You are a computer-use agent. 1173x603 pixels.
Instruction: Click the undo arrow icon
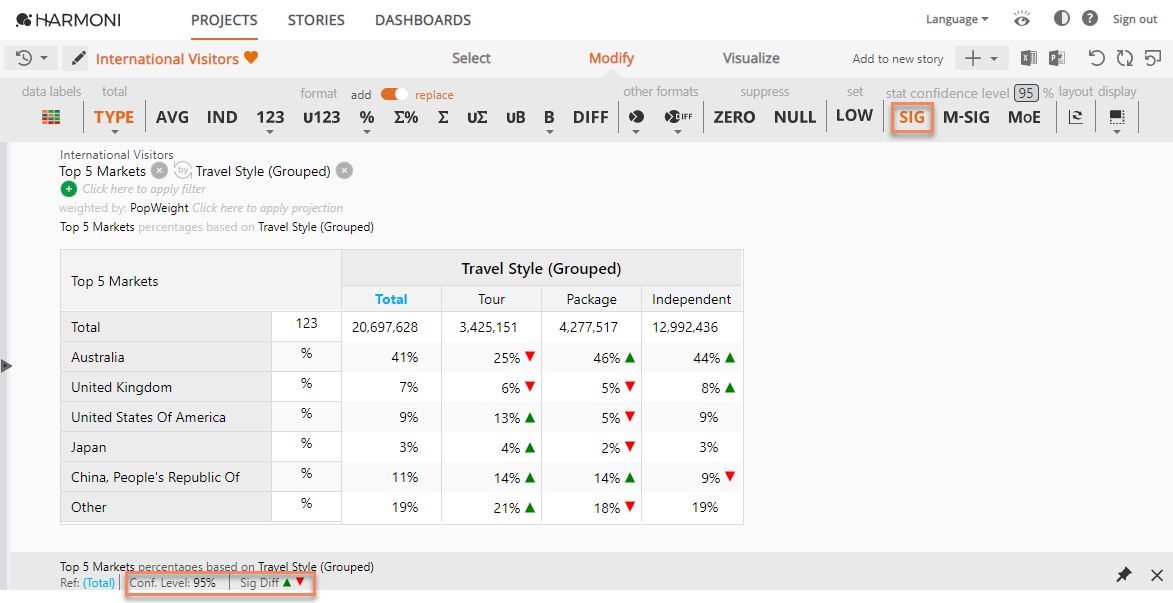click(x=1097, y=59)
